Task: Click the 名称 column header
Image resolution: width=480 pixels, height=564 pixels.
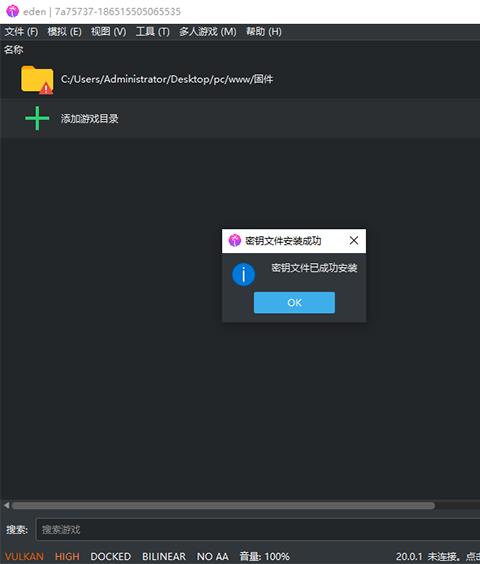Action: click(14, 50)
